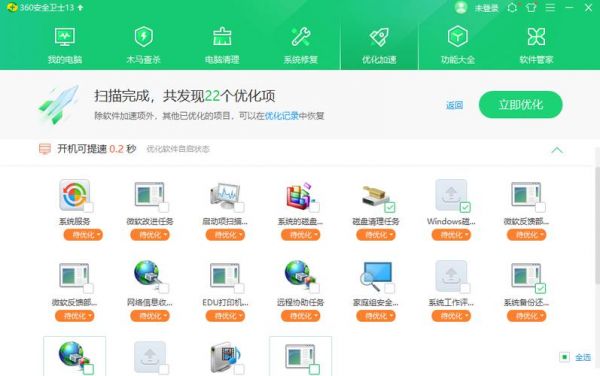Click the 微软改进任务 item icon
This screenshot has height=376, width=600.
click(150, 195)
